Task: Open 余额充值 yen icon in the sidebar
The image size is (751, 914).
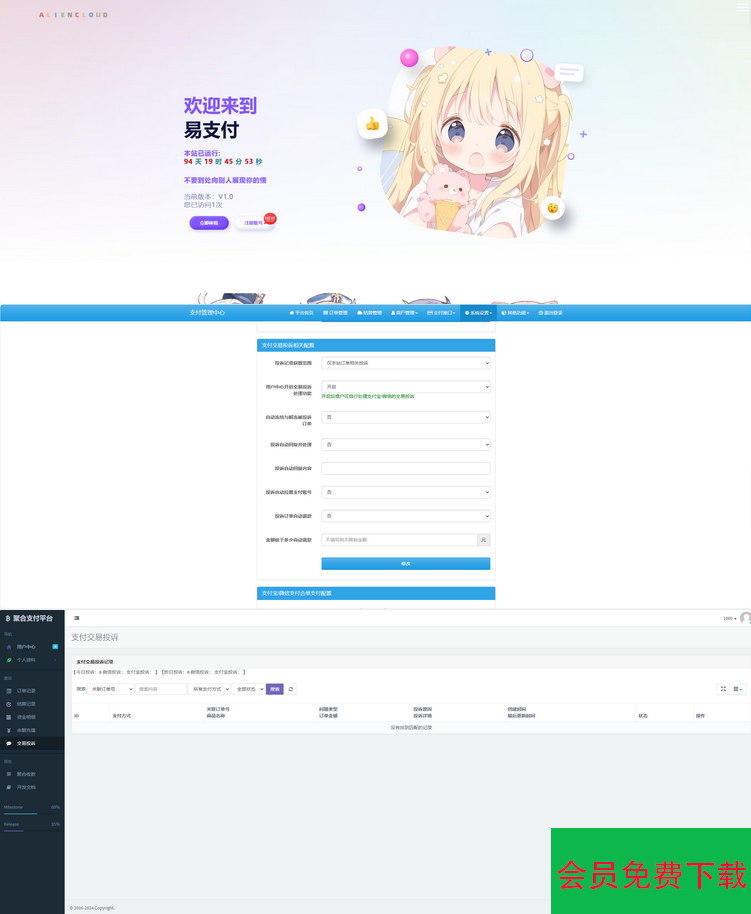Action: coord(9,730)
